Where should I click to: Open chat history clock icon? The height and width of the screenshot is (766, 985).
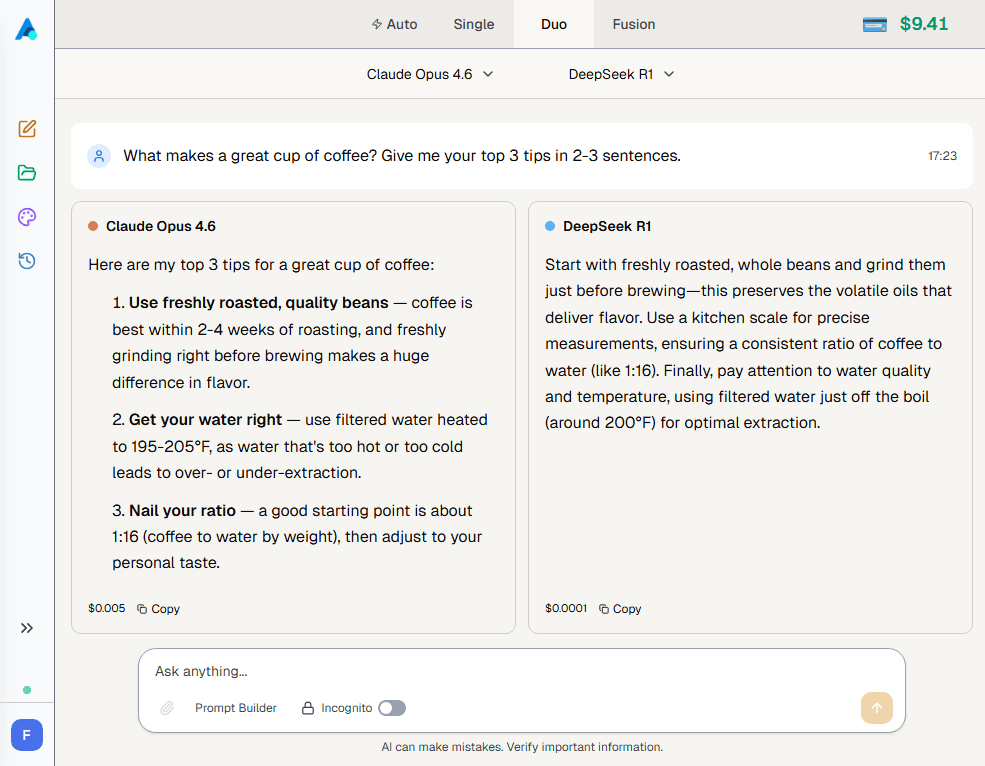point(27,261)
